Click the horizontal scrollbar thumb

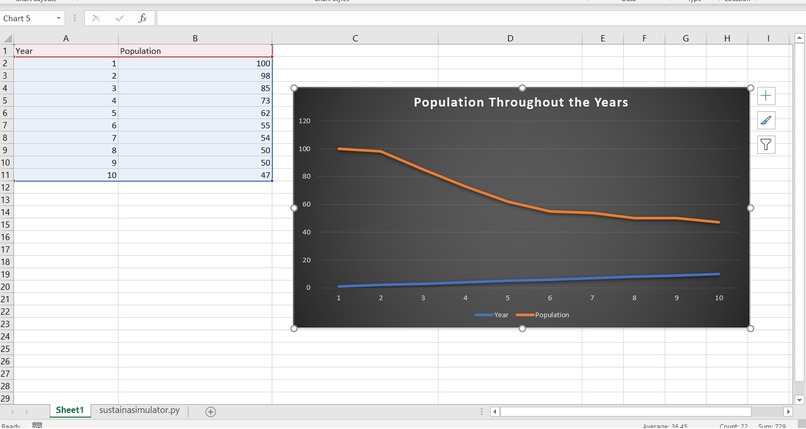(626, 412)
